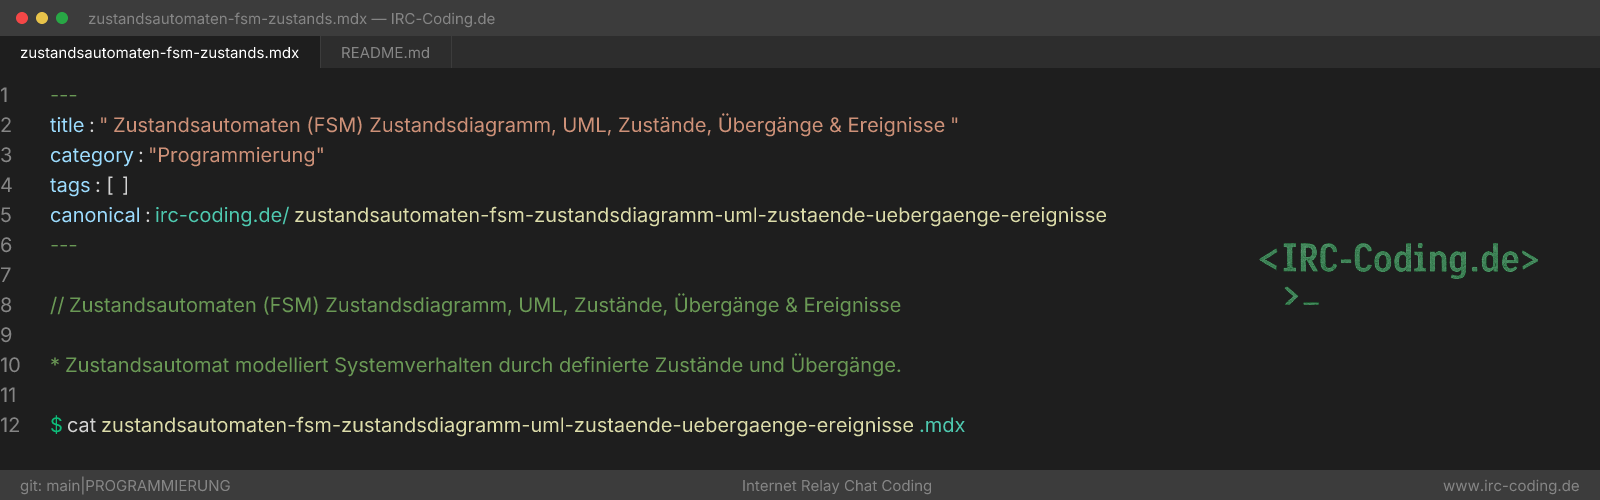Place cursor in the title key
The image size is (1600, 500).
67,125
